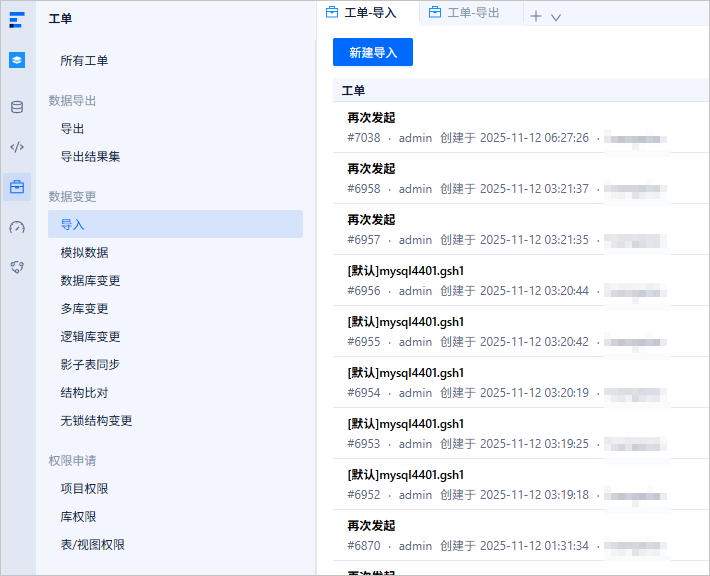Open 影子表同步 menu item
Image resolution: width=710 pixels, height=576 pixels.
click(x=90, y=365)
